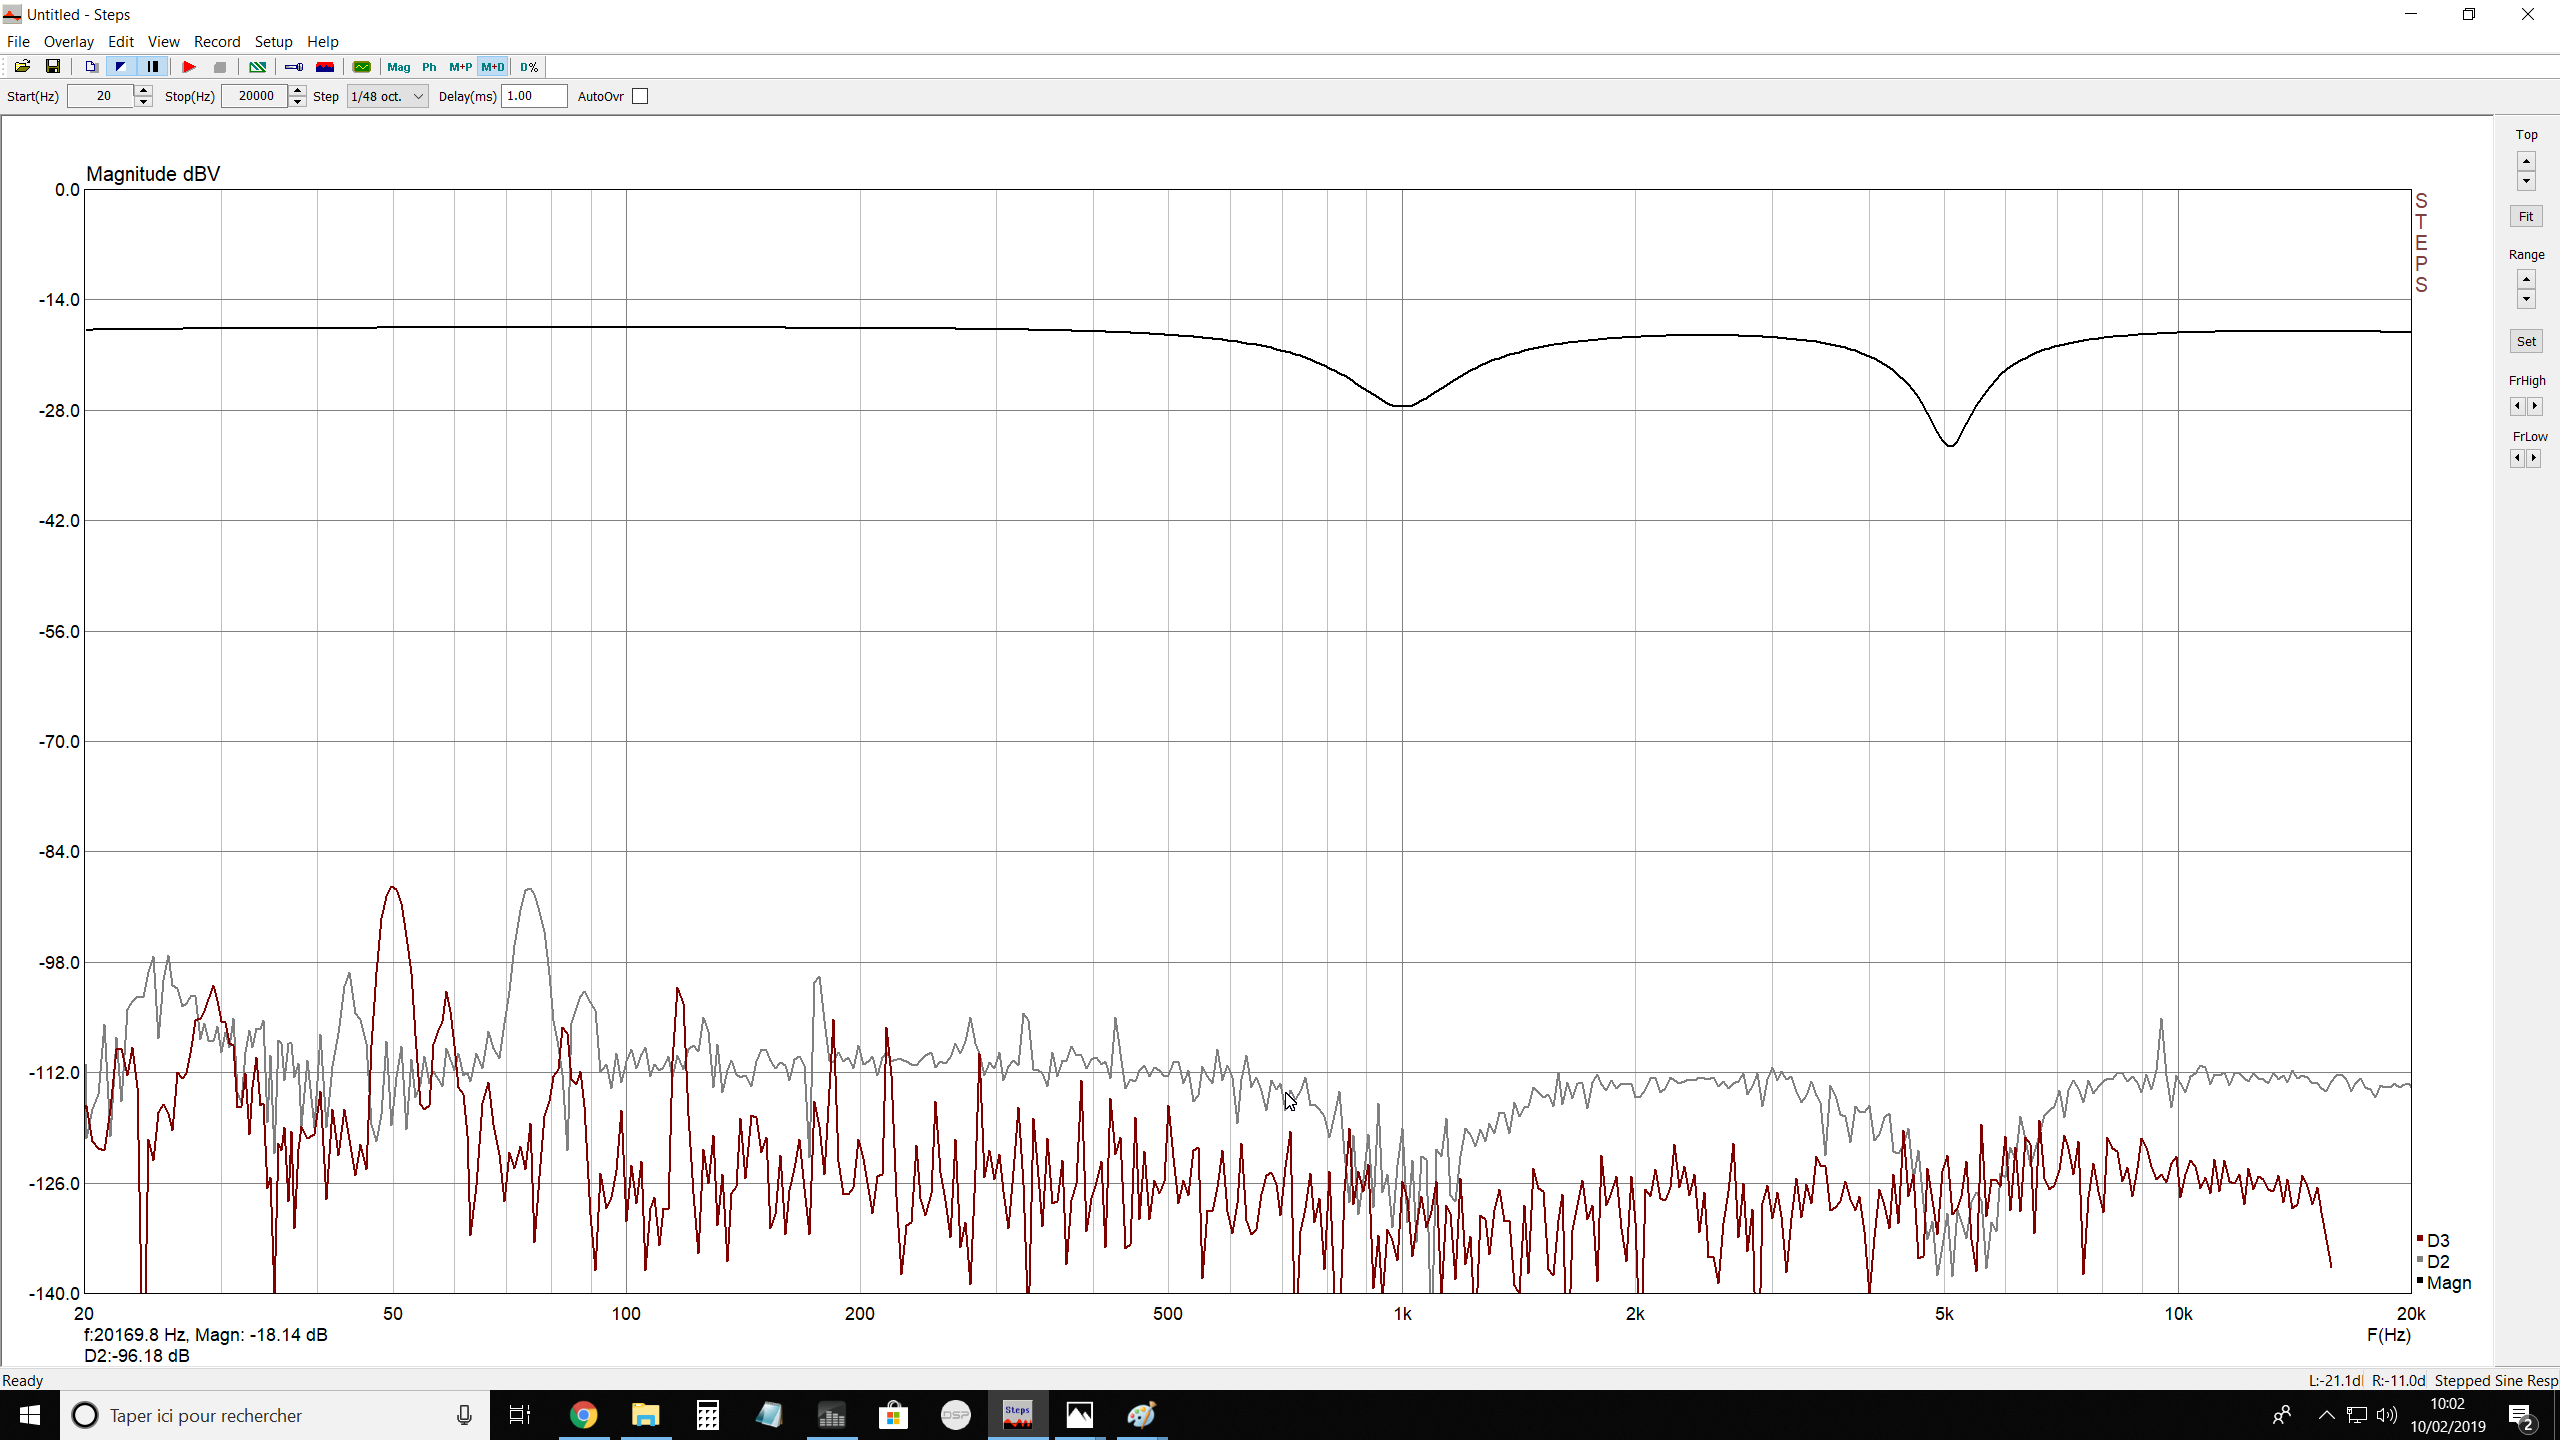The width and height of the screenshot is (2560, 1440).
Task: Click the Set button
Action: click(x=2526, y=342)
